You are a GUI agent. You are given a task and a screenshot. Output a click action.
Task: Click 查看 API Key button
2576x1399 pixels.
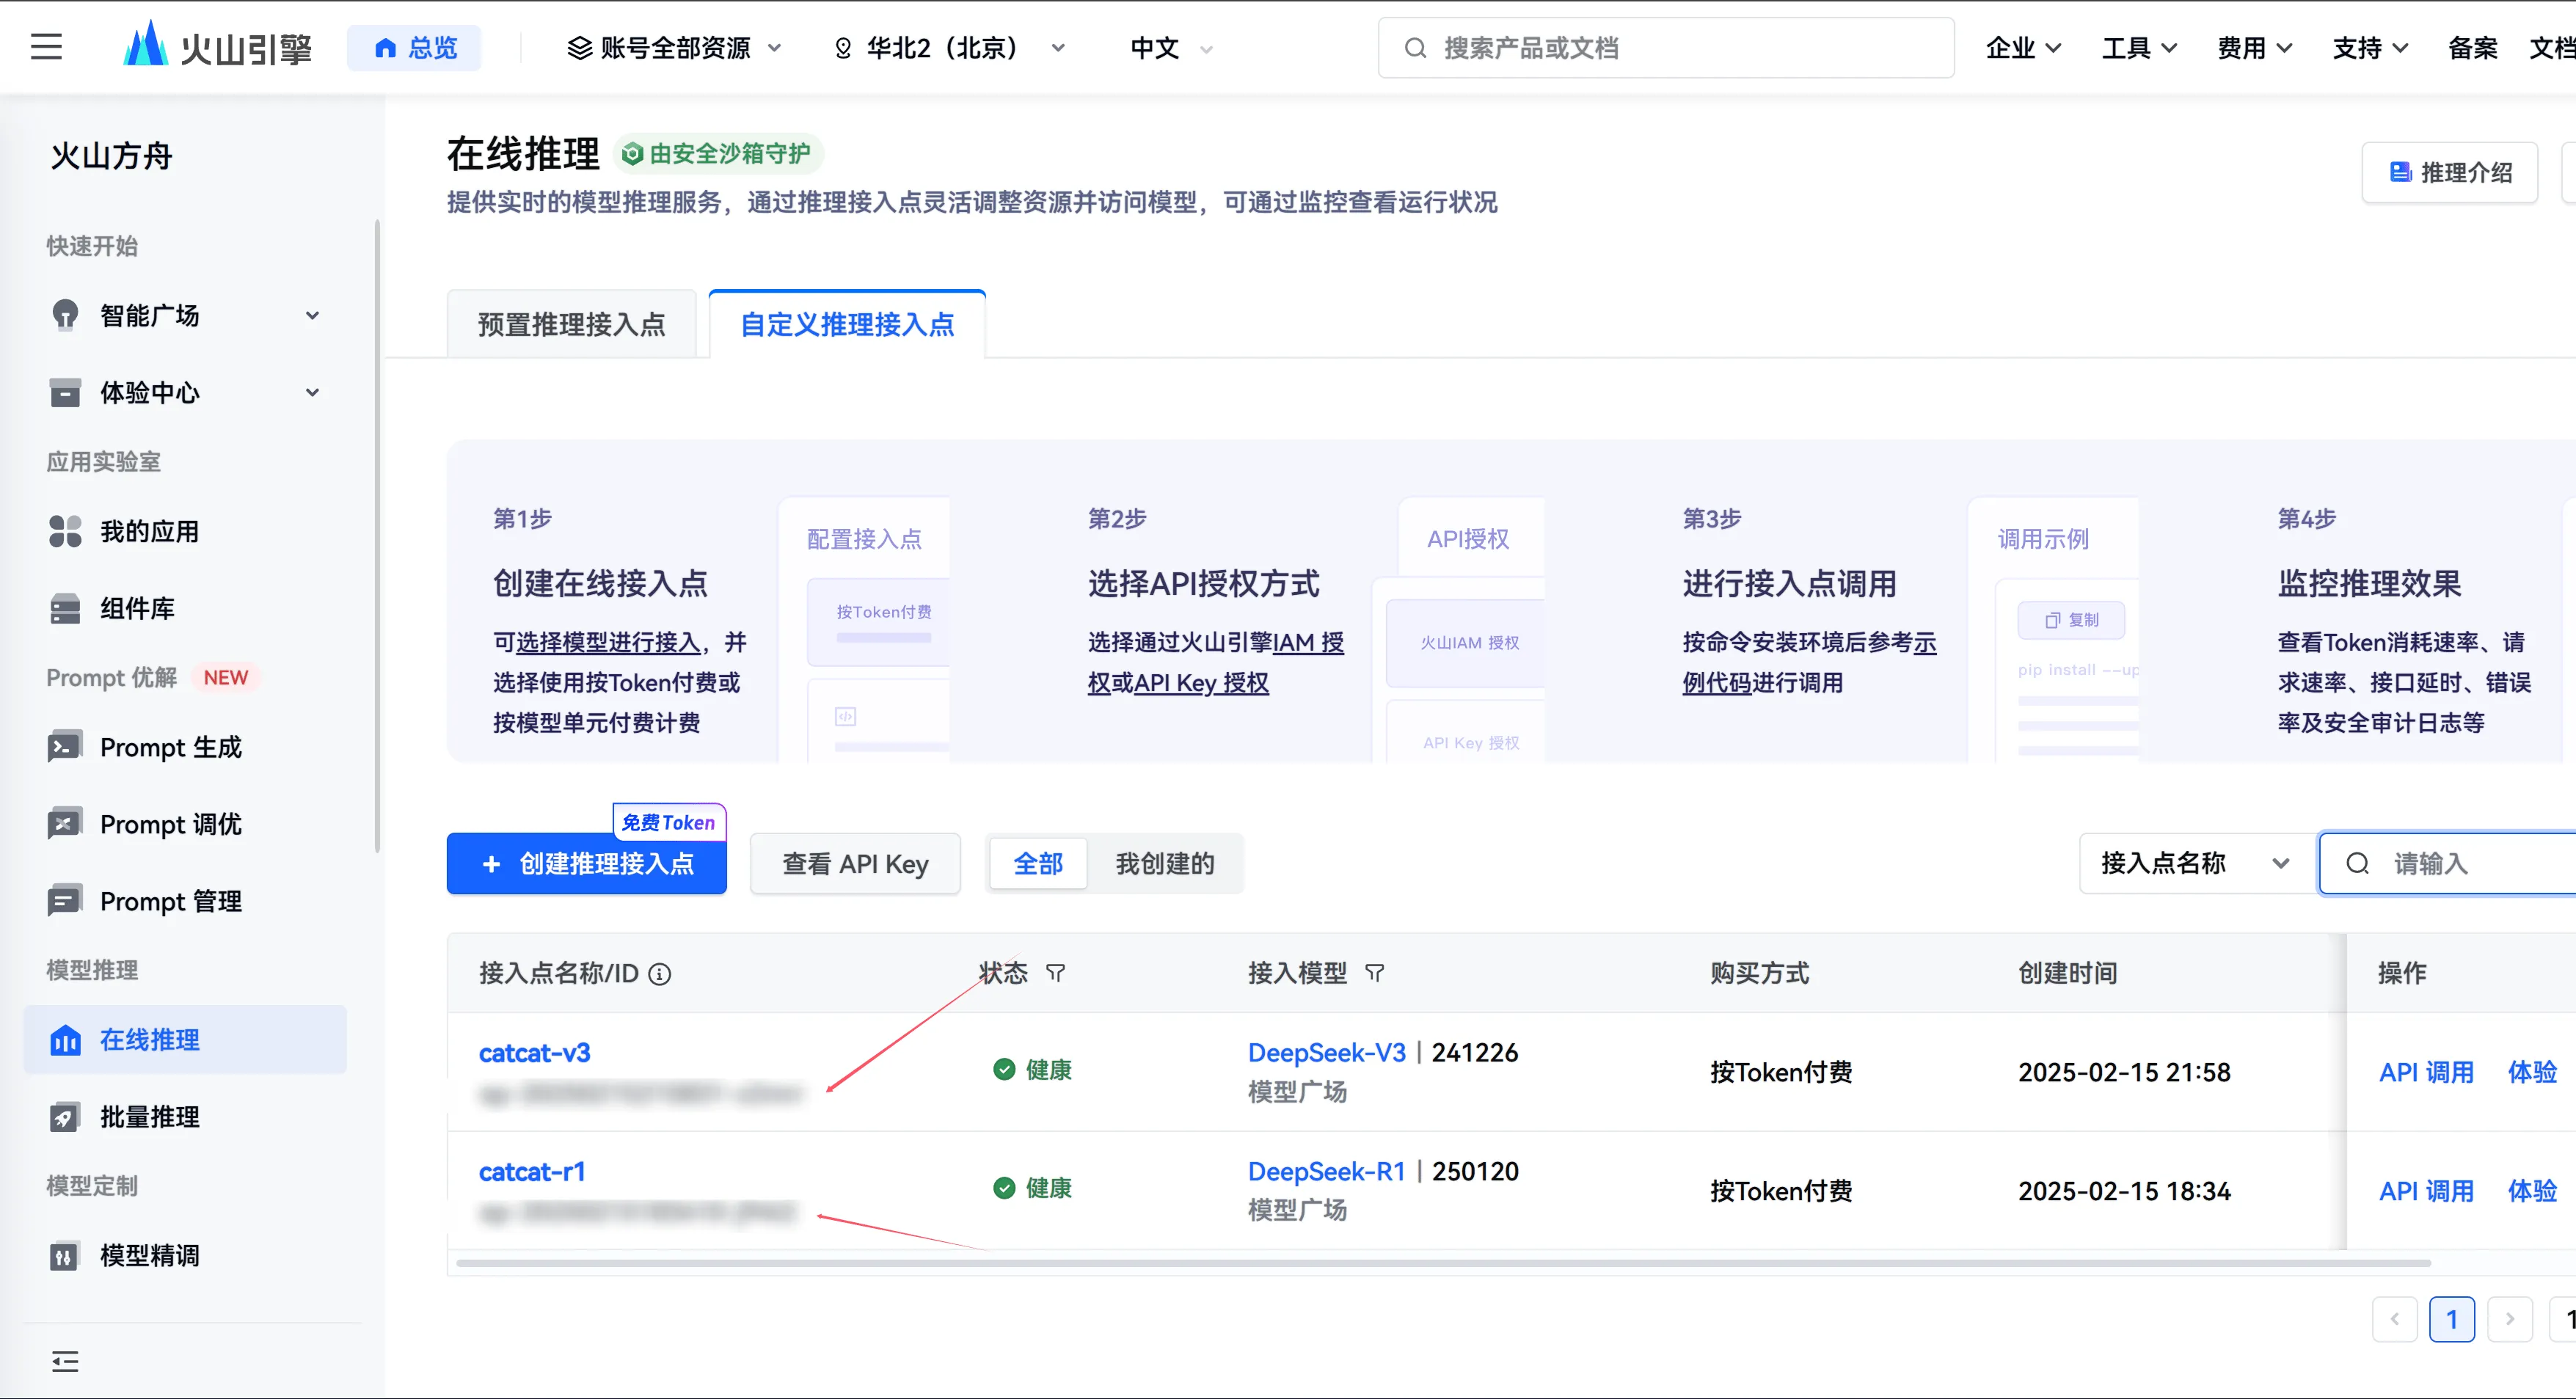click(855, 864)
